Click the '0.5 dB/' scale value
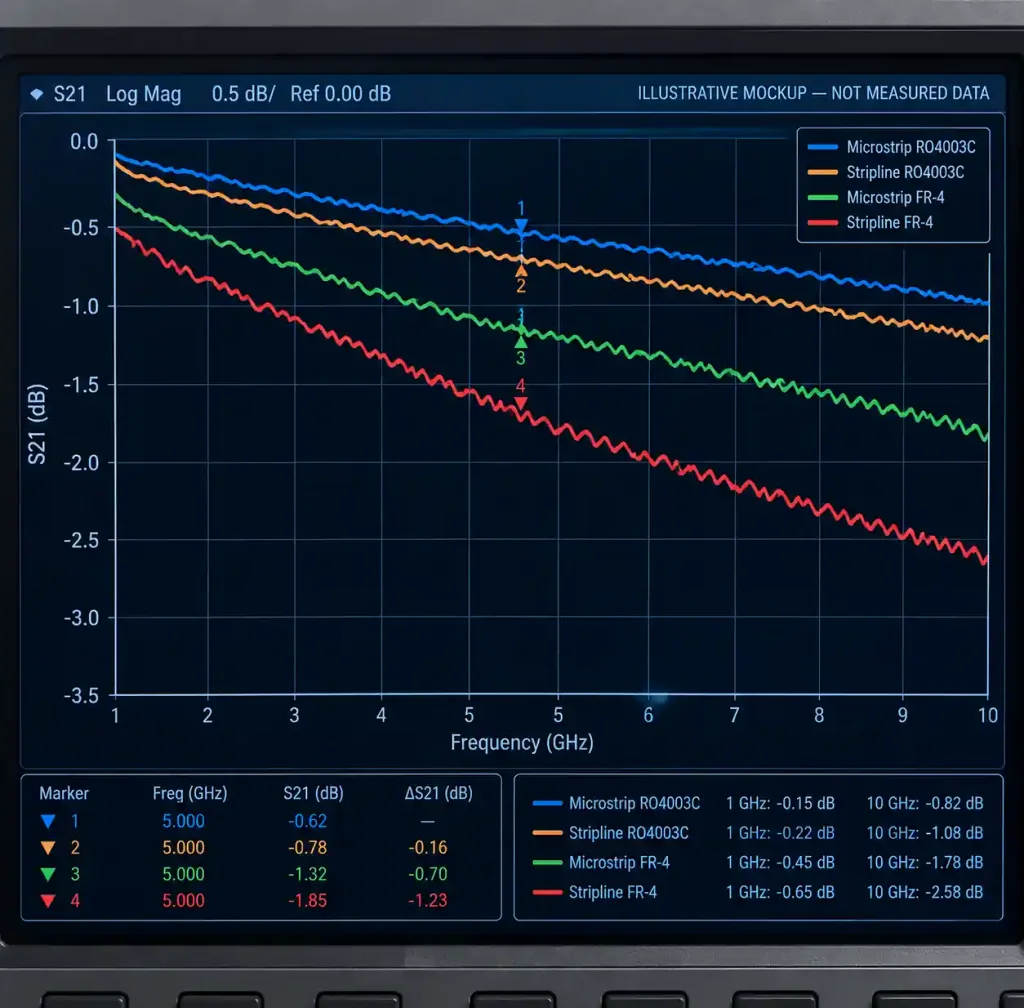1024x1008 pixels. coord(244,94)
